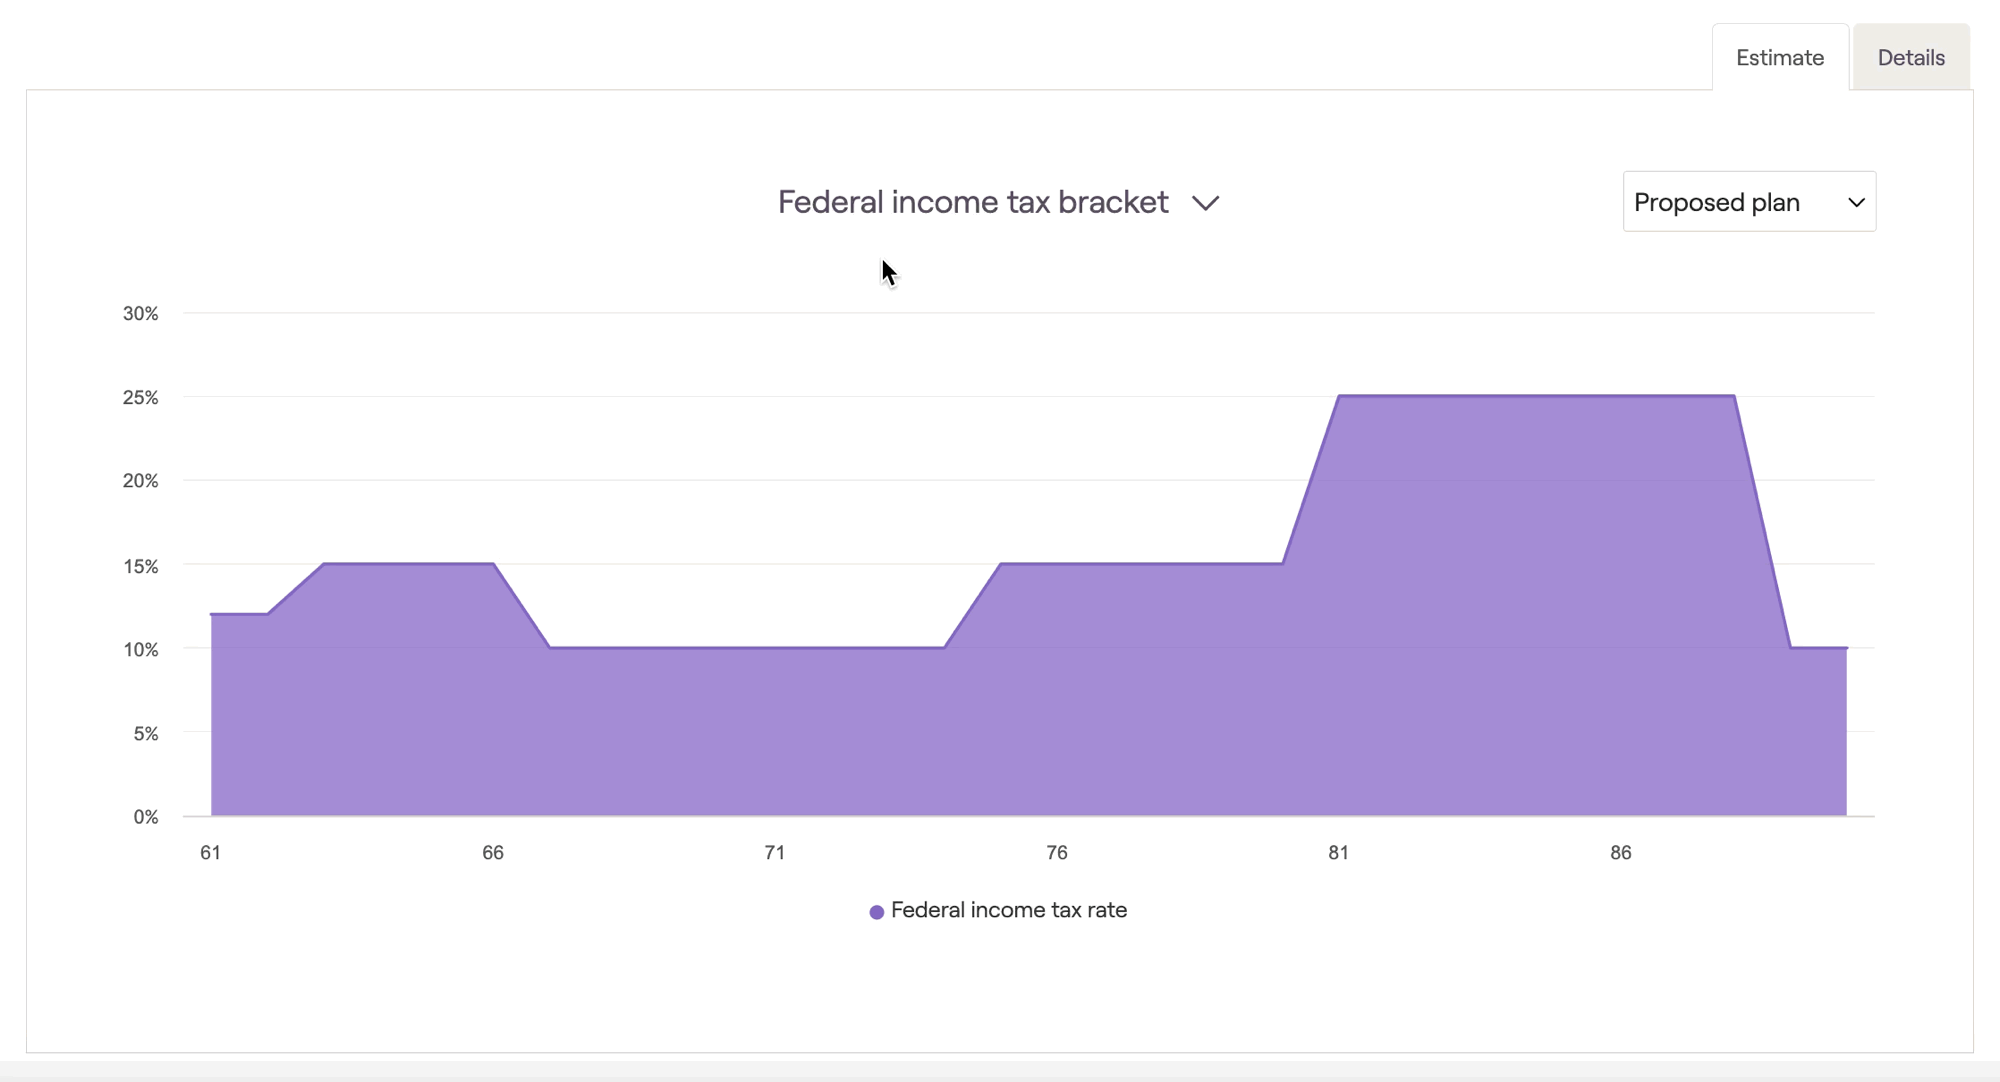Click the x-axis label 71
Image resolution: width=2000 pixels, height=1082 pixels.
(775, 853)
